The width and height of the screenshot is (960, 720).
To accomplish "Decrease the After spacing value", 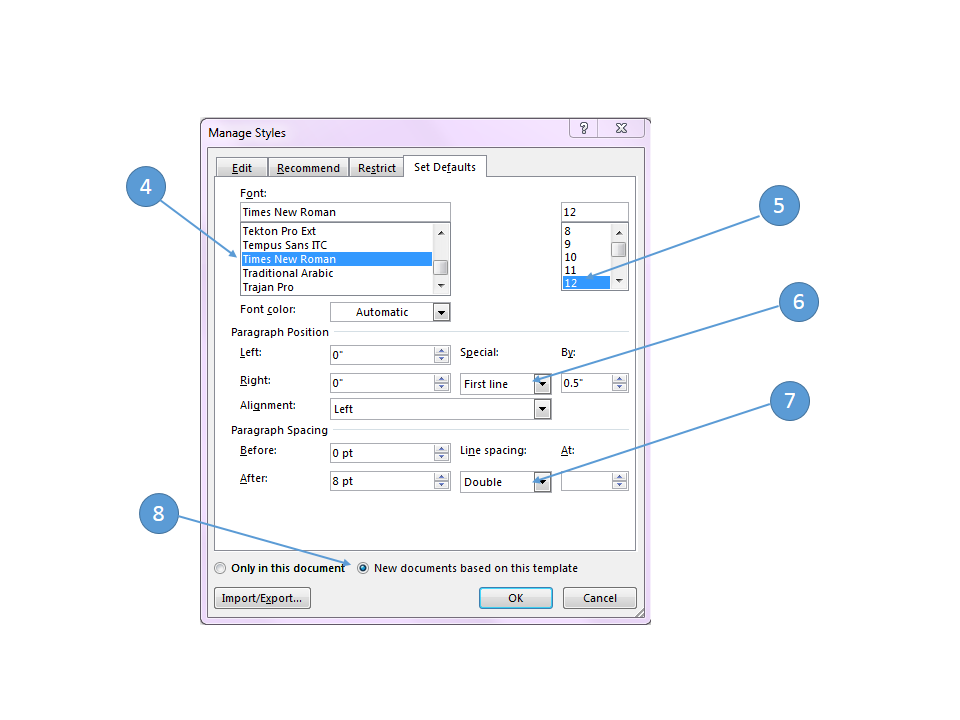I will 441,486.
